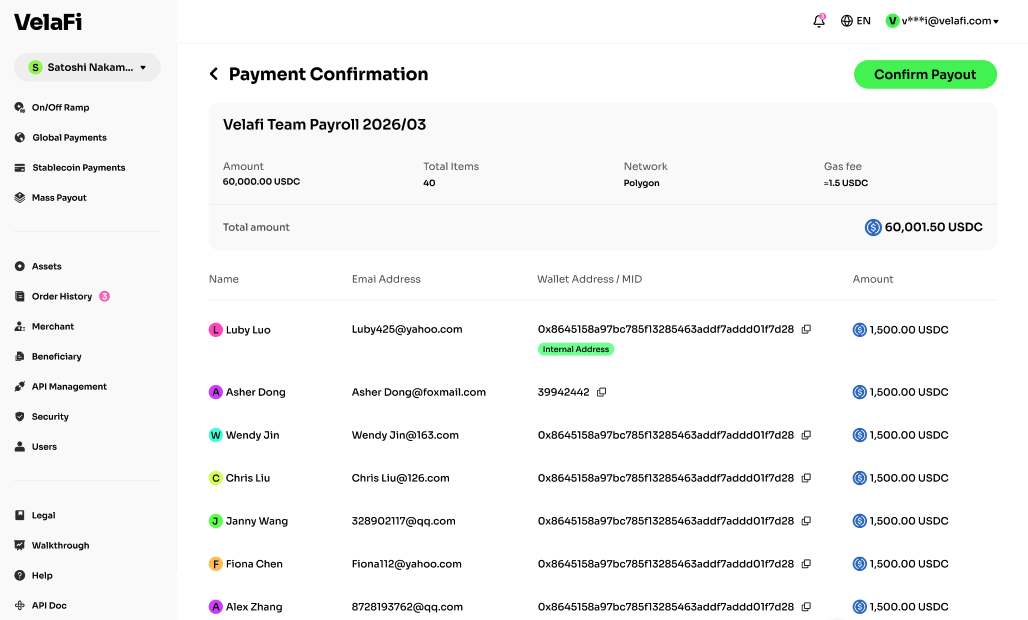This screenshot has height=620, width=1028.
Task: Click the Internal Address badge
Action: pos(576,349)
